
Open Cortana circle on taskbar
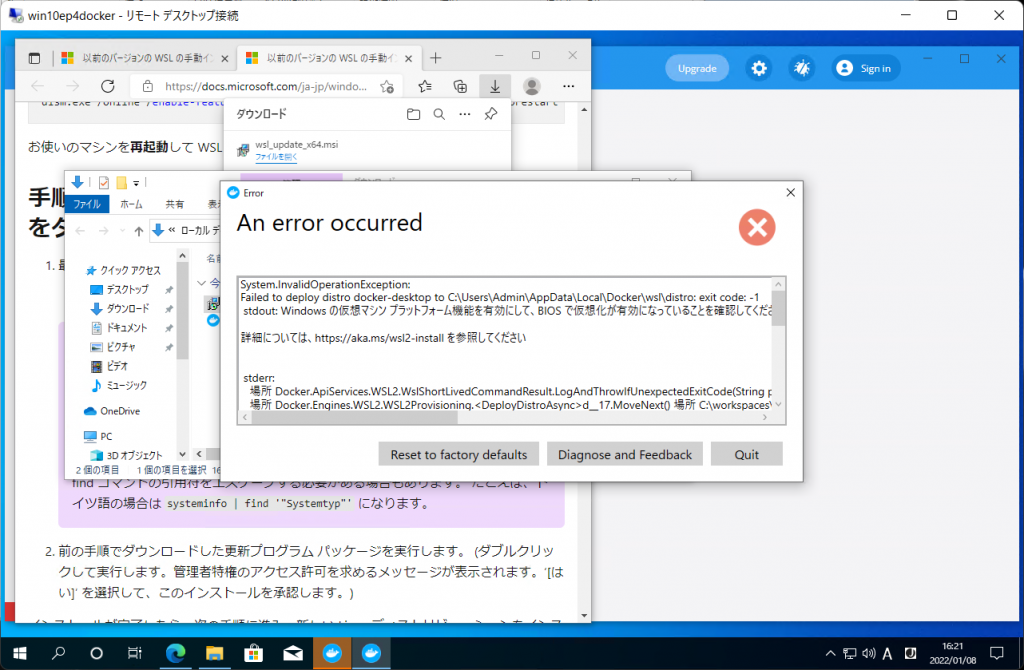pyautogui.click(x=97, y=653)
